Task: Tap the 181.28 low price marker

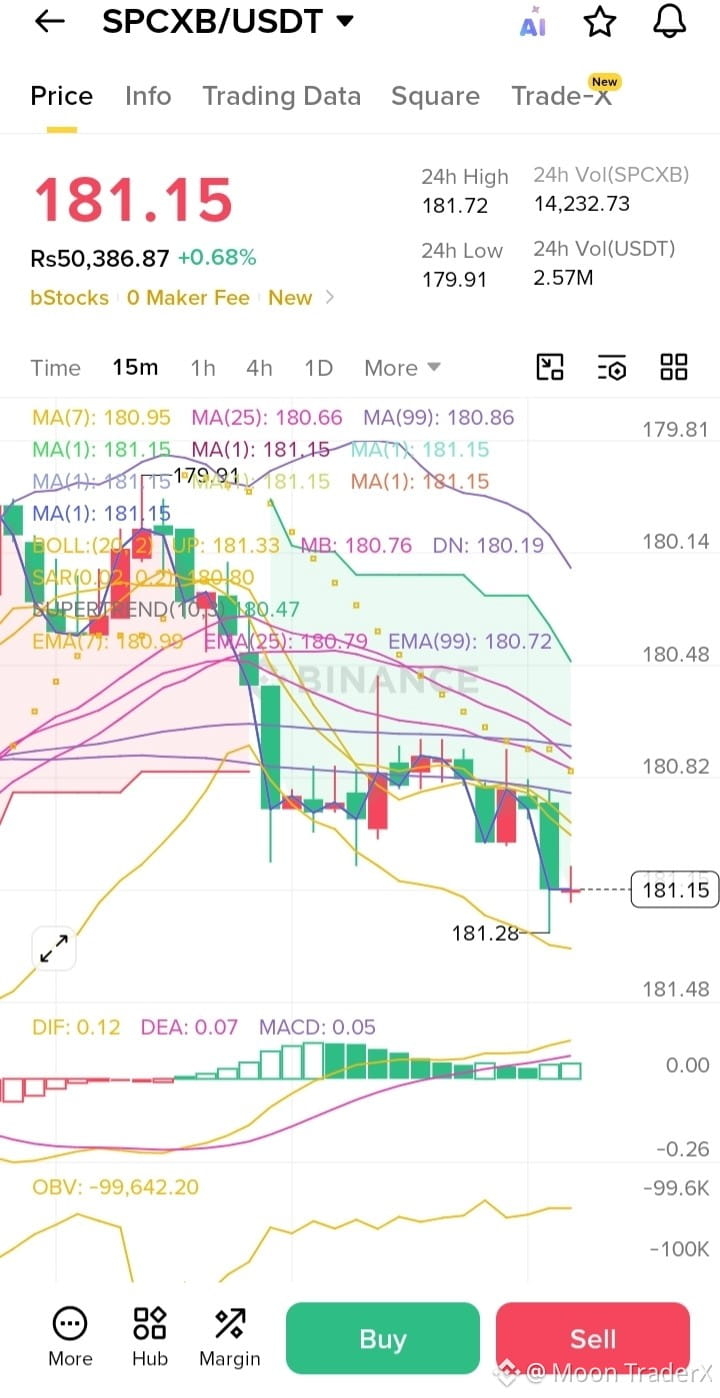Action: (x=485, y=933)
